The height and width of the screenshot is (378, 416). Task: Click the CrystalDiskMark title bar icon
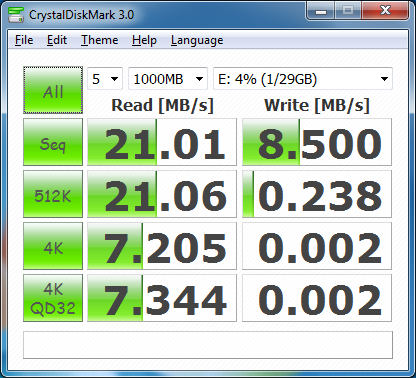16,14
